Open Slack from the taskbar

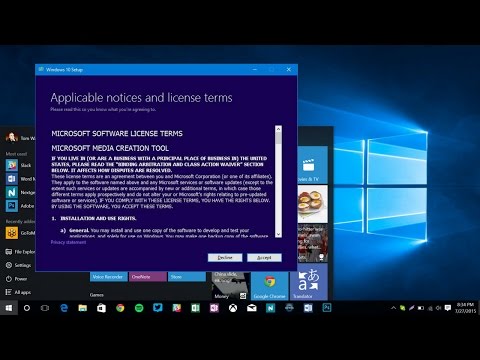point(177,308)
